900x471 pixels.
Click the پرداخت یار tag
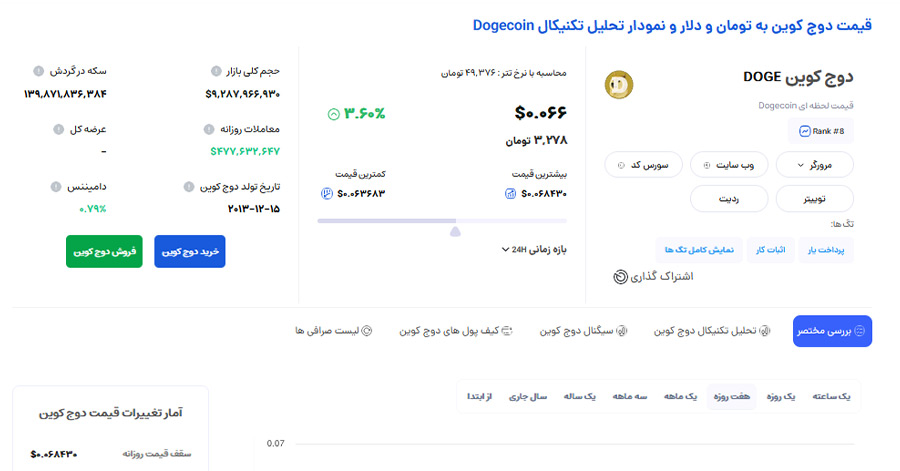pos(826,250)
